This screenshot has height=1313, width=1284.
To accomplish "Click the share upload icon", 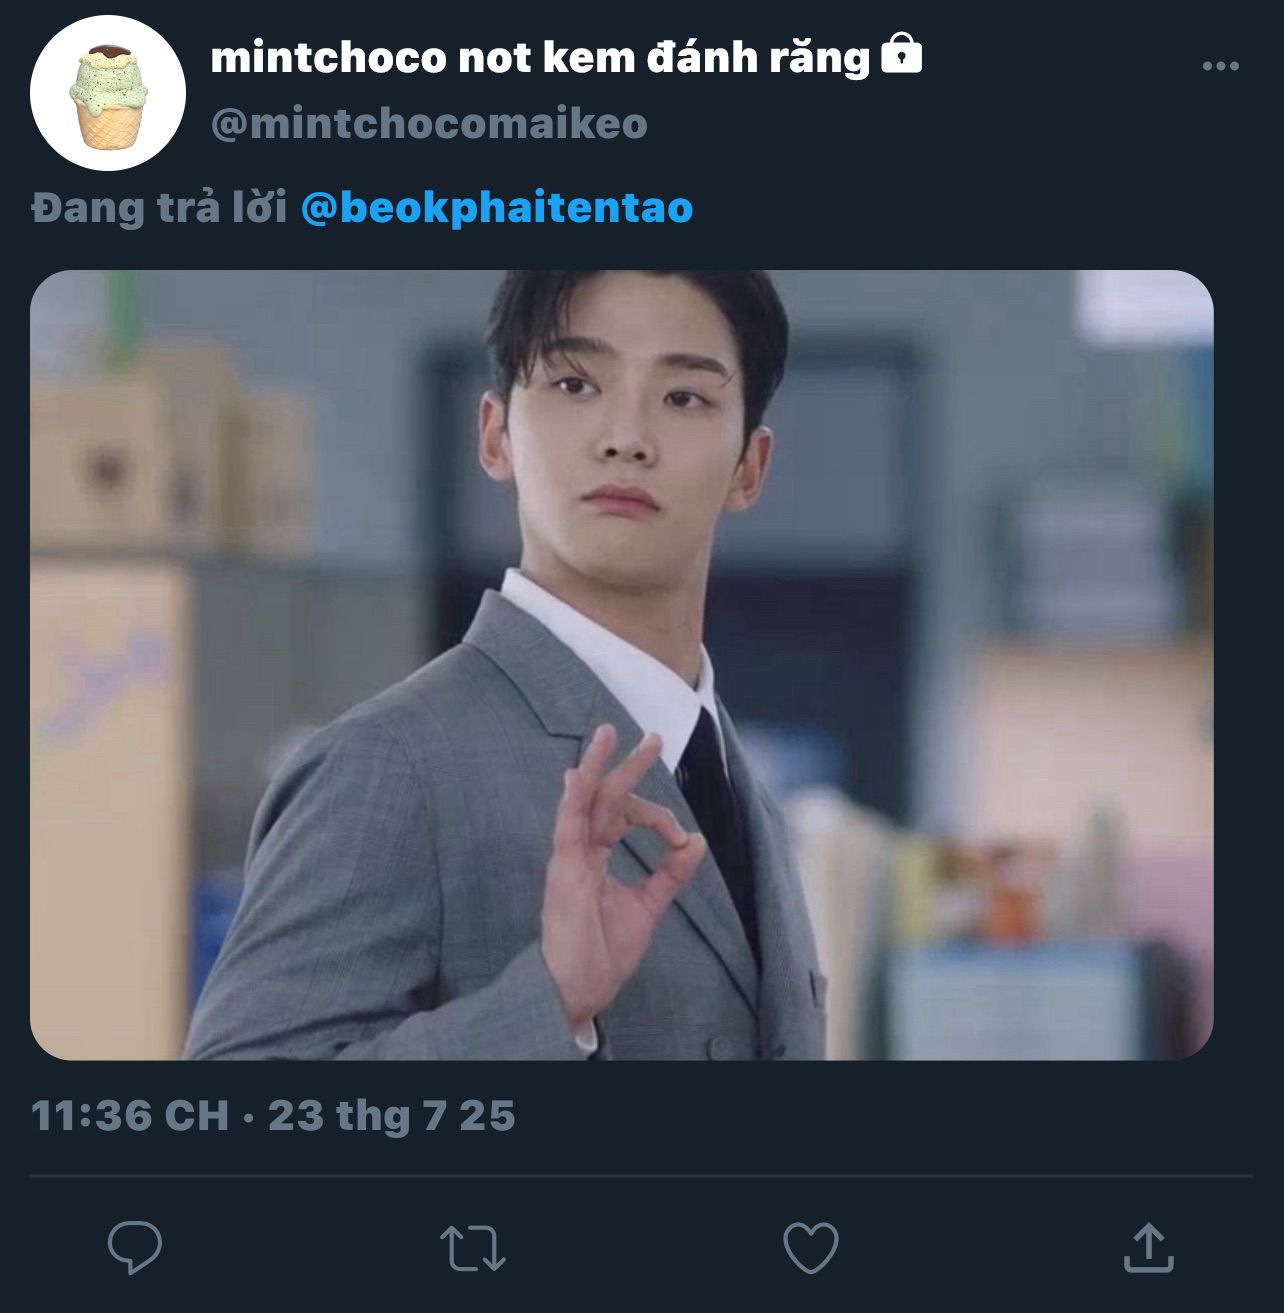I will 1148,1247.
